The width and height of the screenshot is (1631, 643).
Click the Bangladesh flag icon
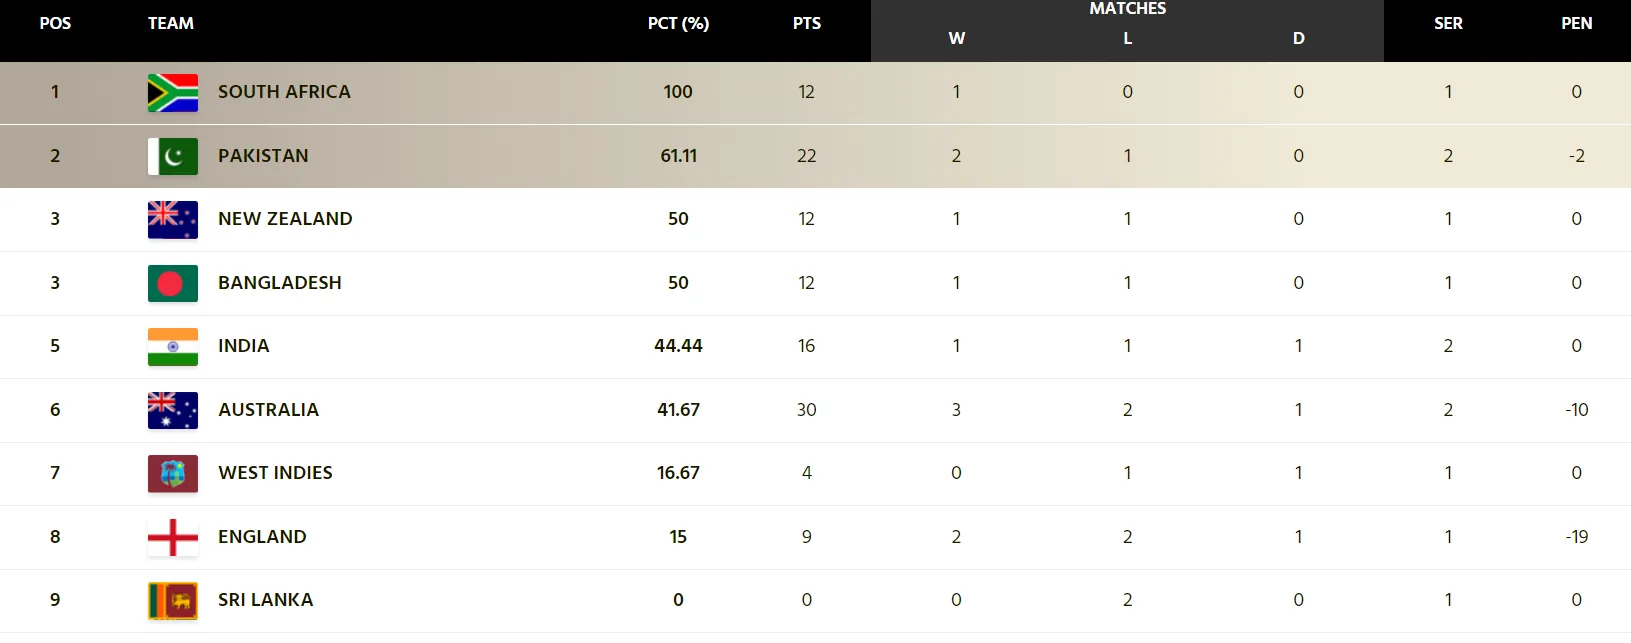tap(172, 283)
